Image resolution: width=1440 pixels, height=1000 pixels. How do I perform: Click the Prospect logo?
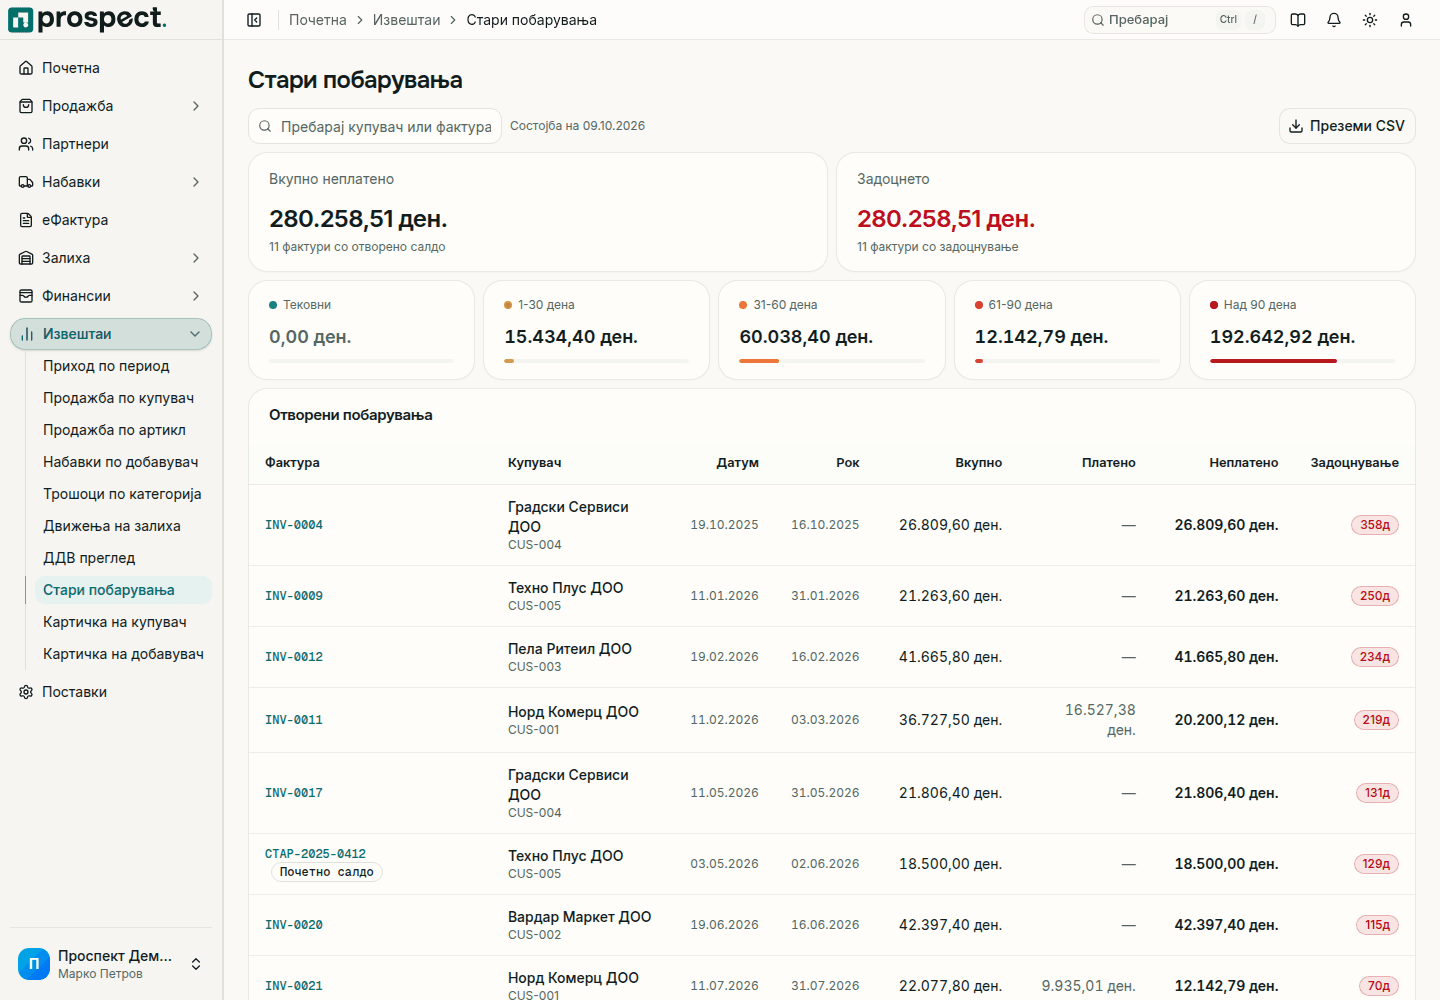tap(87, 19)
